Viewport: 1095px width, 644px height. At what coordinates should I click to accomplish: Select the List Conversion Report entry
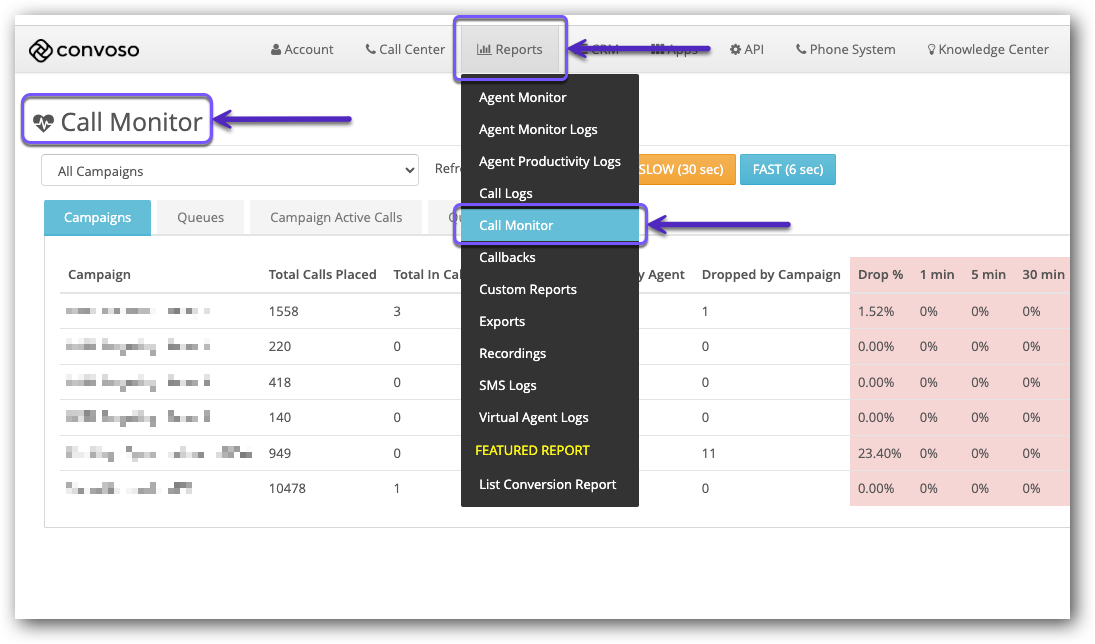tap(547, 484)
